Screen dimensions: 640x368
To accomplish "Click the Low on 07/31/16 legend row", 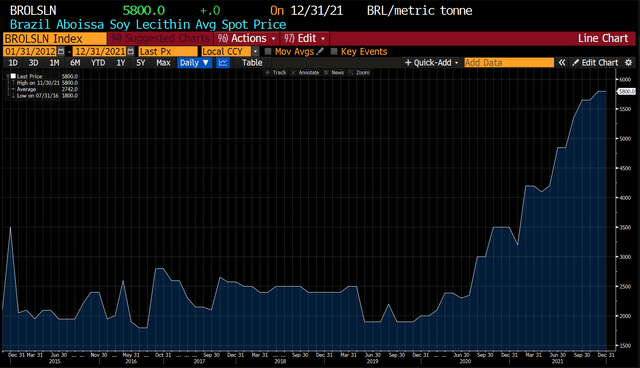I will click(x=44, y=95).
